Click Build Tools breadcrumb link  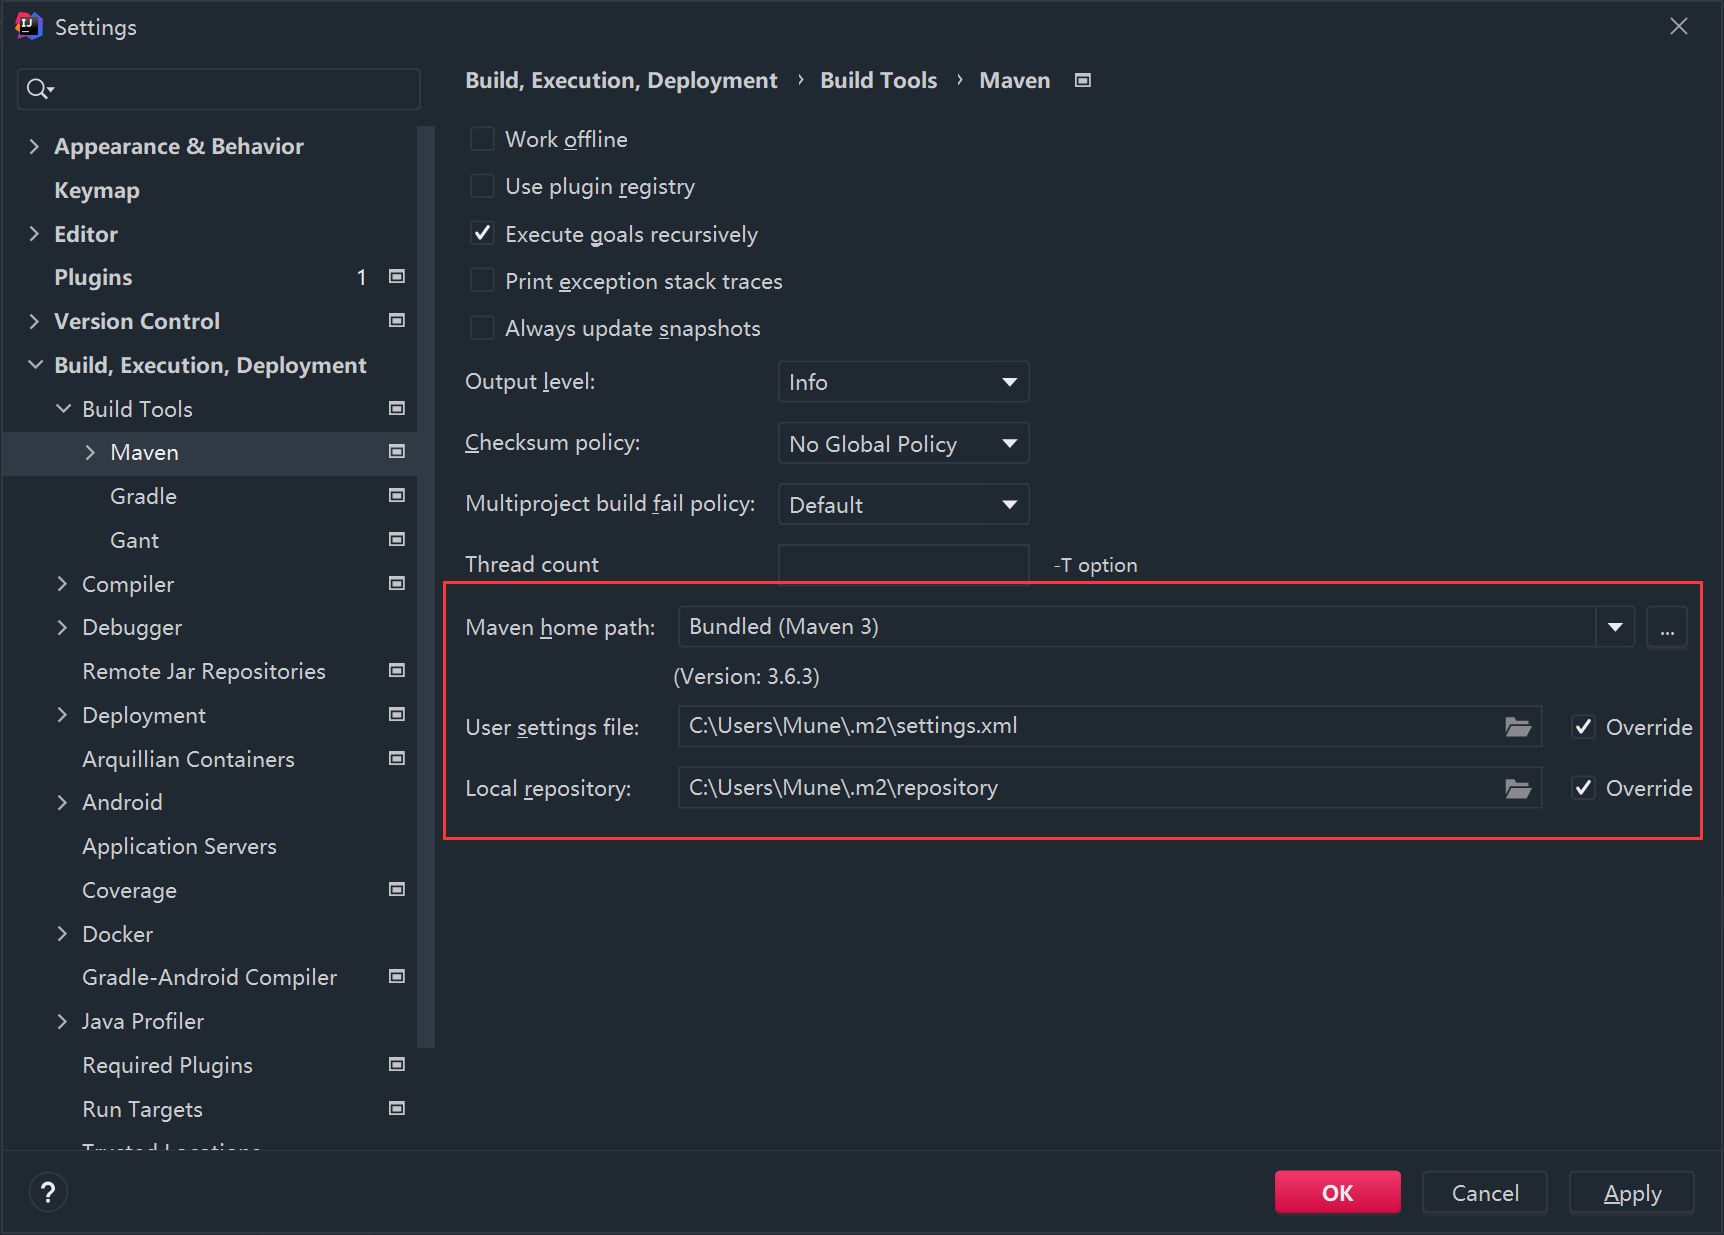878,80
